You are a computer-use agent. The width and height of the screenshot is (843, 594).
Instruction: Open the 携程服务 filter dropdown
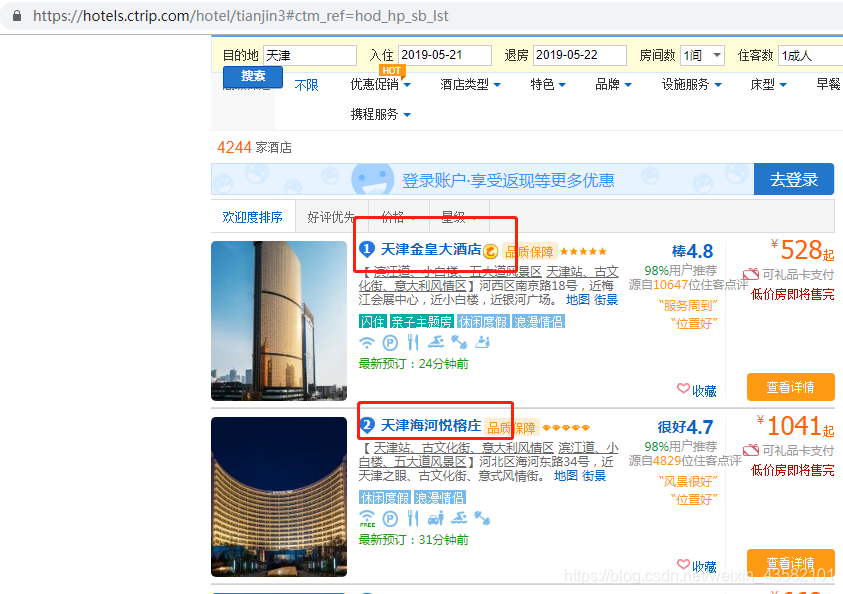pyautogui.click(x=381, y=114)
